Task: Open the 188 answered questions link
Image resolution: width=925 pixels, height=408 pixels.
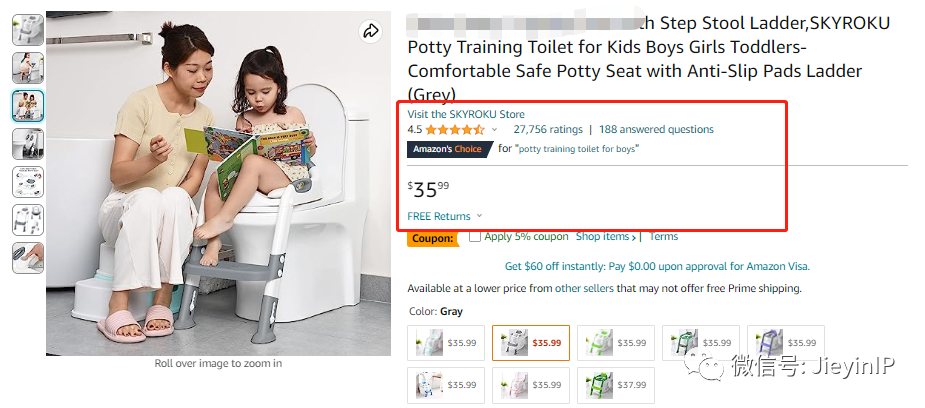Action: (656, 129)
